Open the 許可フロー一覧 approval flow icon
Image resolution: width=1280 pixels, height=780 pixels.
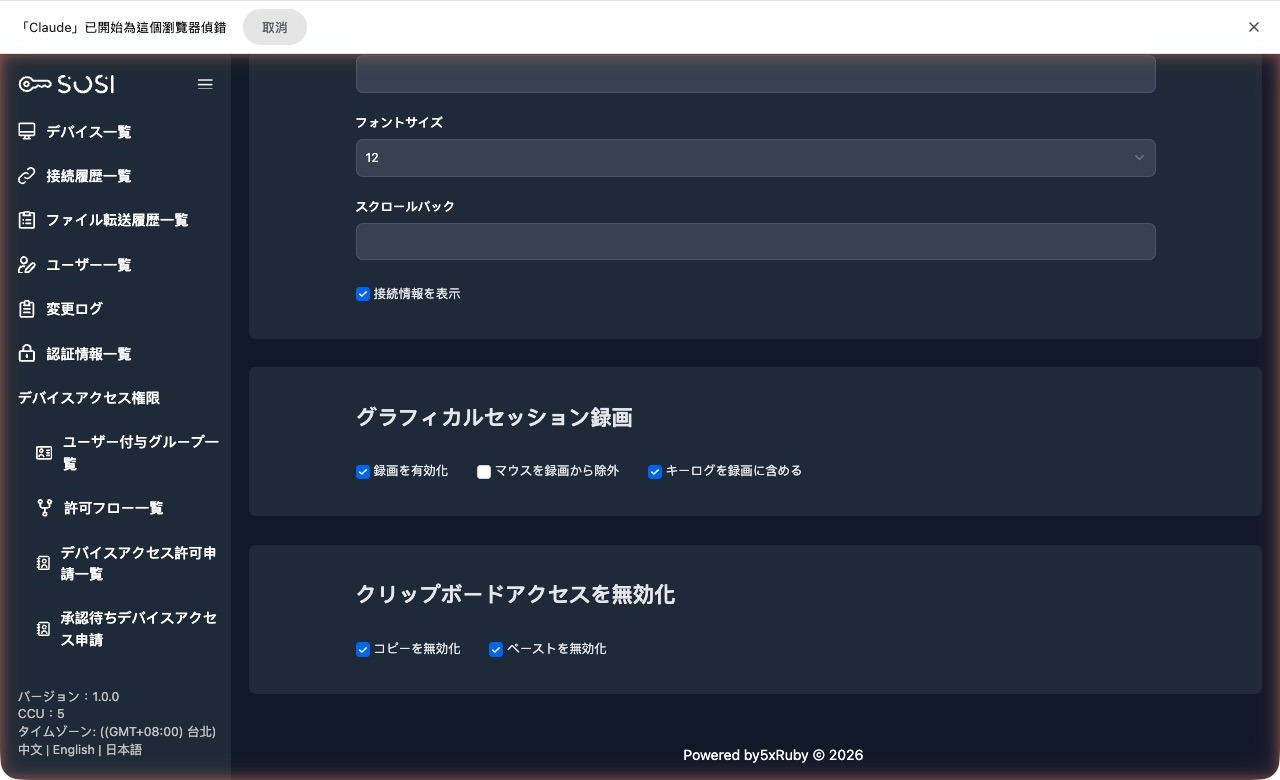(x=44, y=507)
